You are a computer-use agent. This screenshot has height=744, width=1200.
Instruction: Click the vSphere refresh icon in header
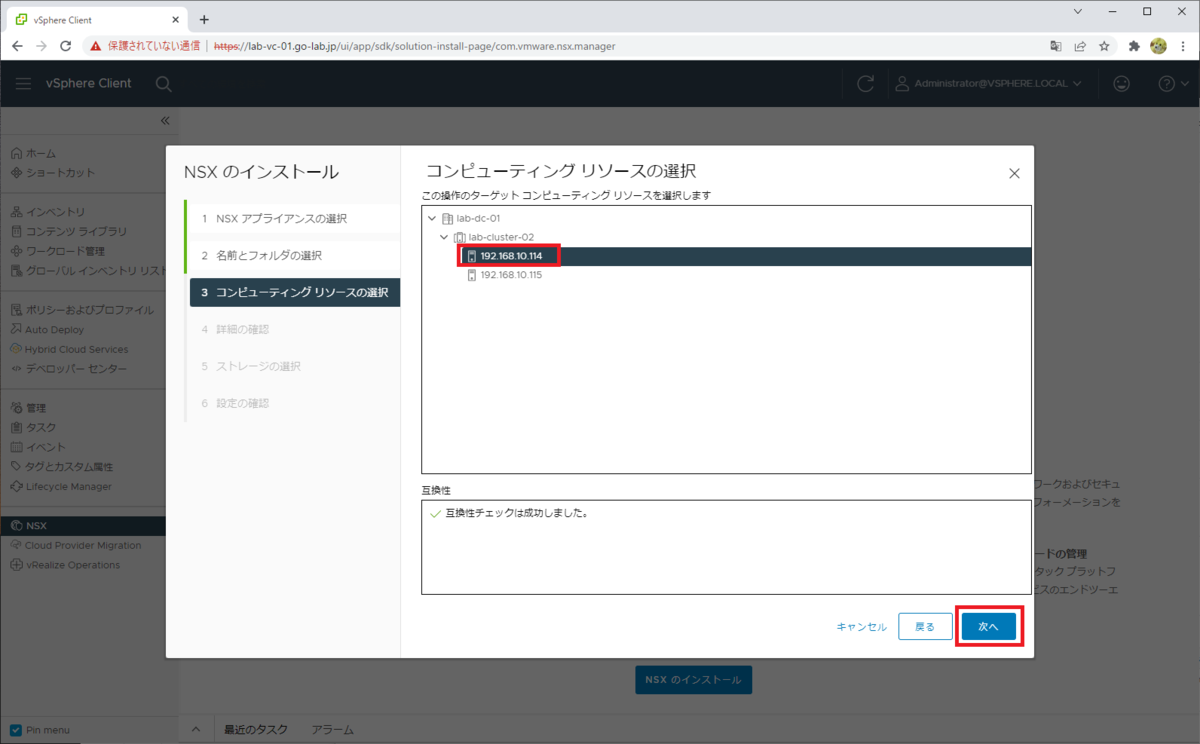(x=866, y=84)
